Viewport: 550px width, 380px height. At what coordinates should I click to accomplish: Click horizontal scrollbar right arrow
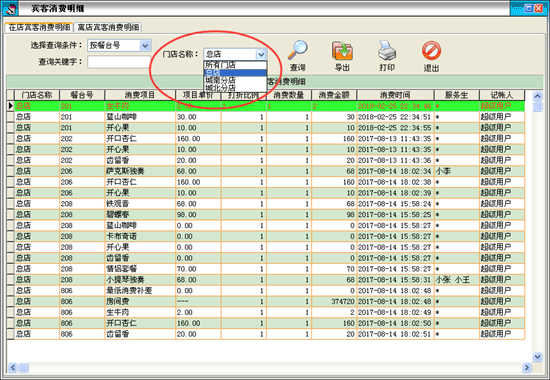(526, 368)
